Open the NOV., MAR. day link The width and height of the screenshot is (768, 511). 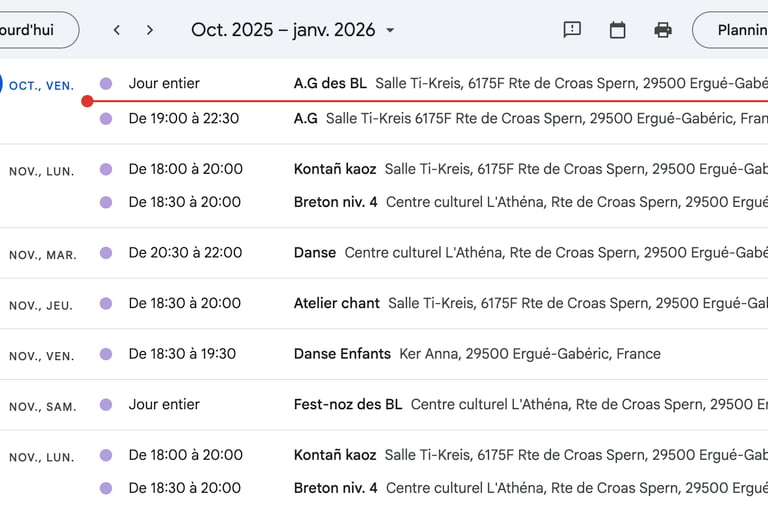click(43, 255)
